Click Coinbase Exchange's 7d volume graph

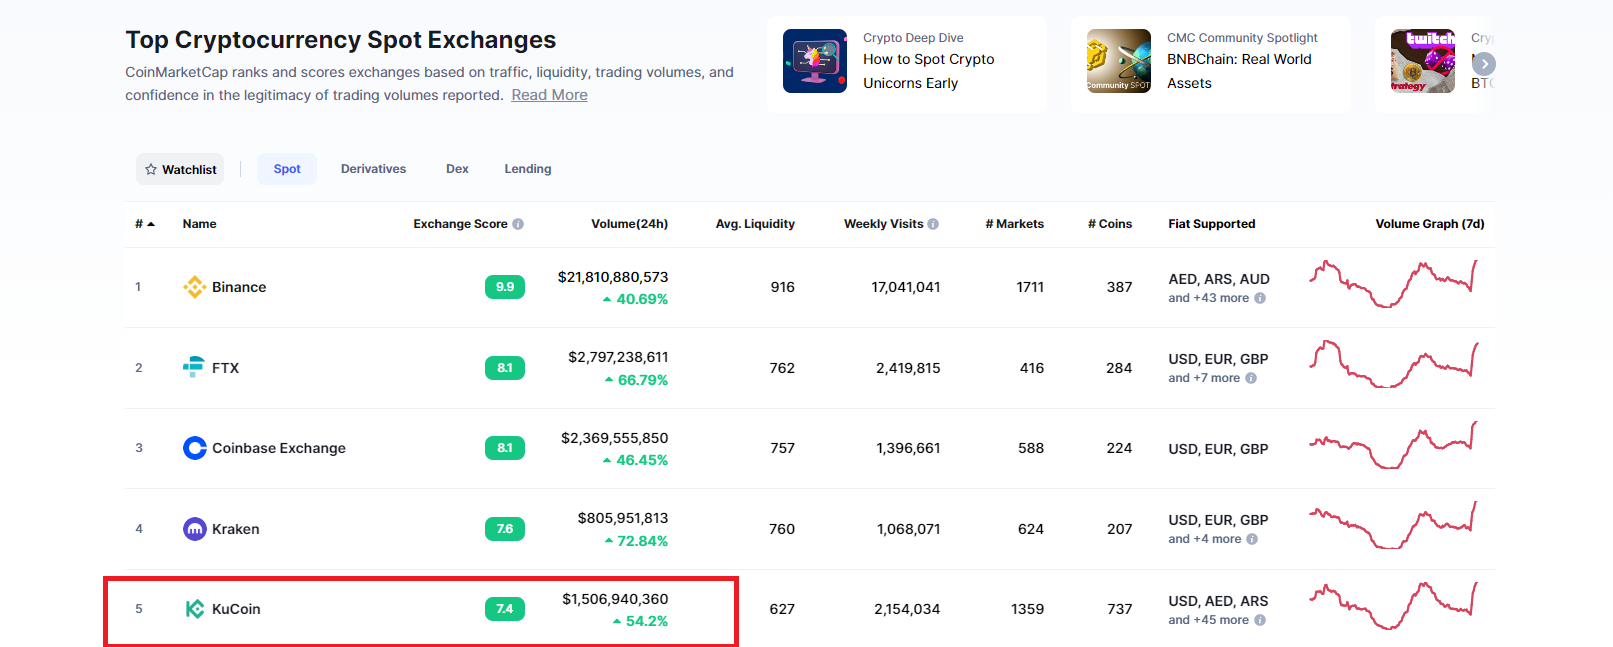(1393, 445)
